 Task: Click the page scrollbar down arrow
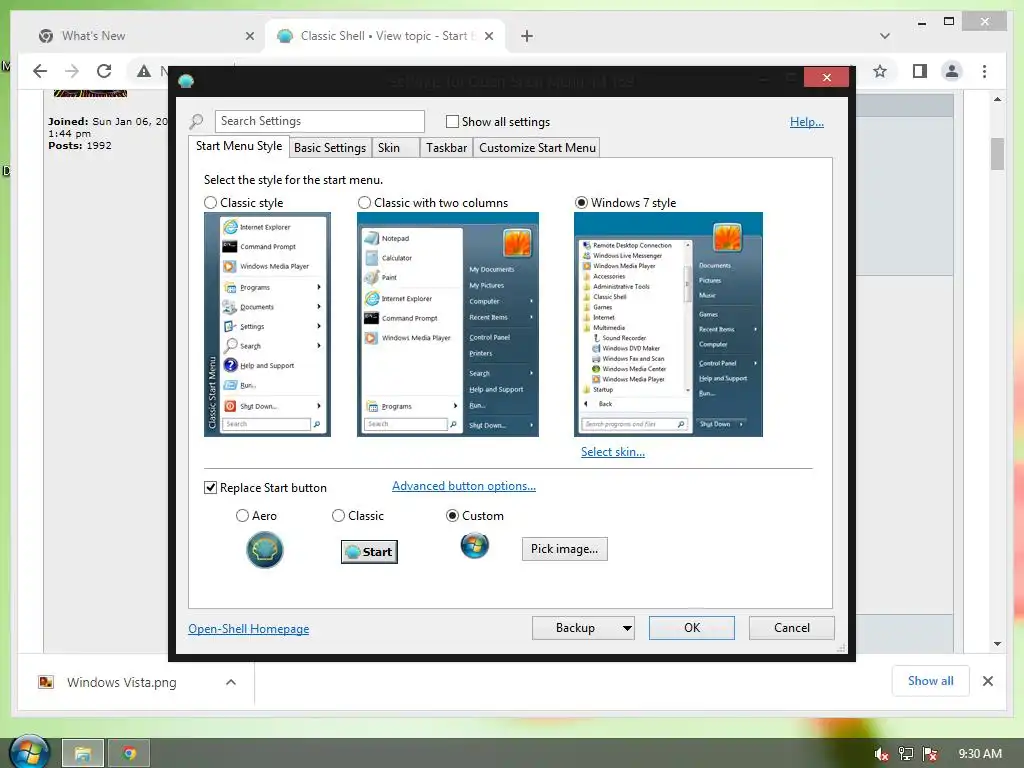point(997,644)
